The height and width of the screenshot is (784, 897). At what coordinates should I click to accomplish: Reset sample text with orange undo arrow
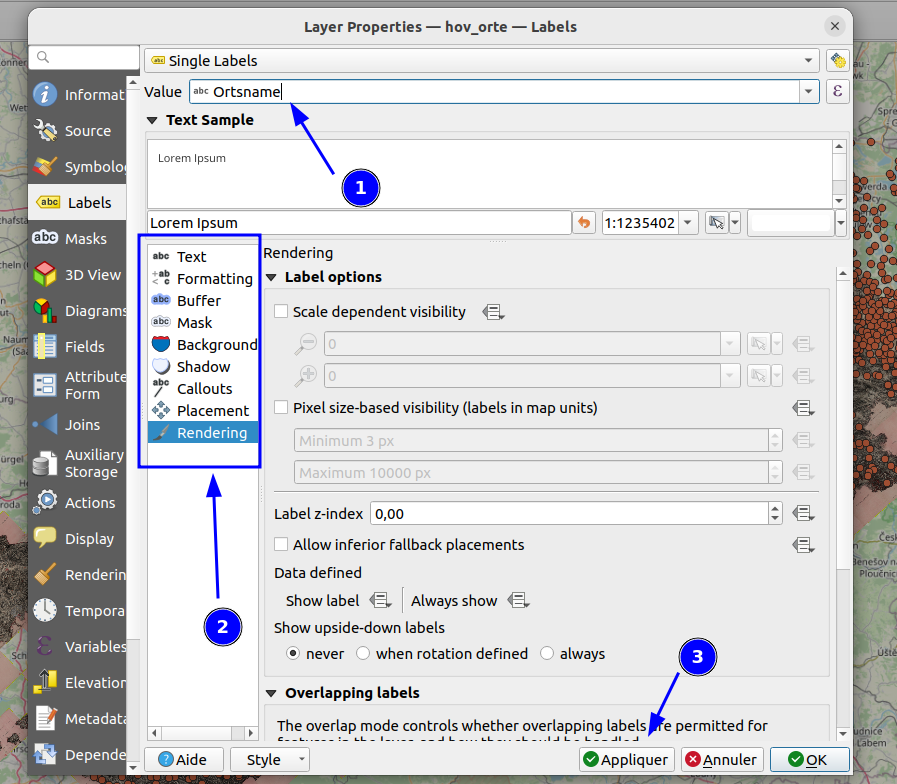click(x=584, y=223)
